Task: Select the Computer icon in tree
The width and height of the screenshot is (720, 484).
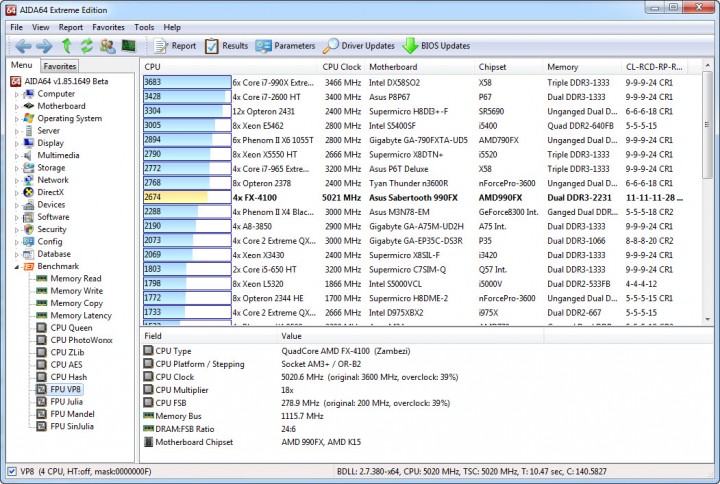Action: coord(28,94)
